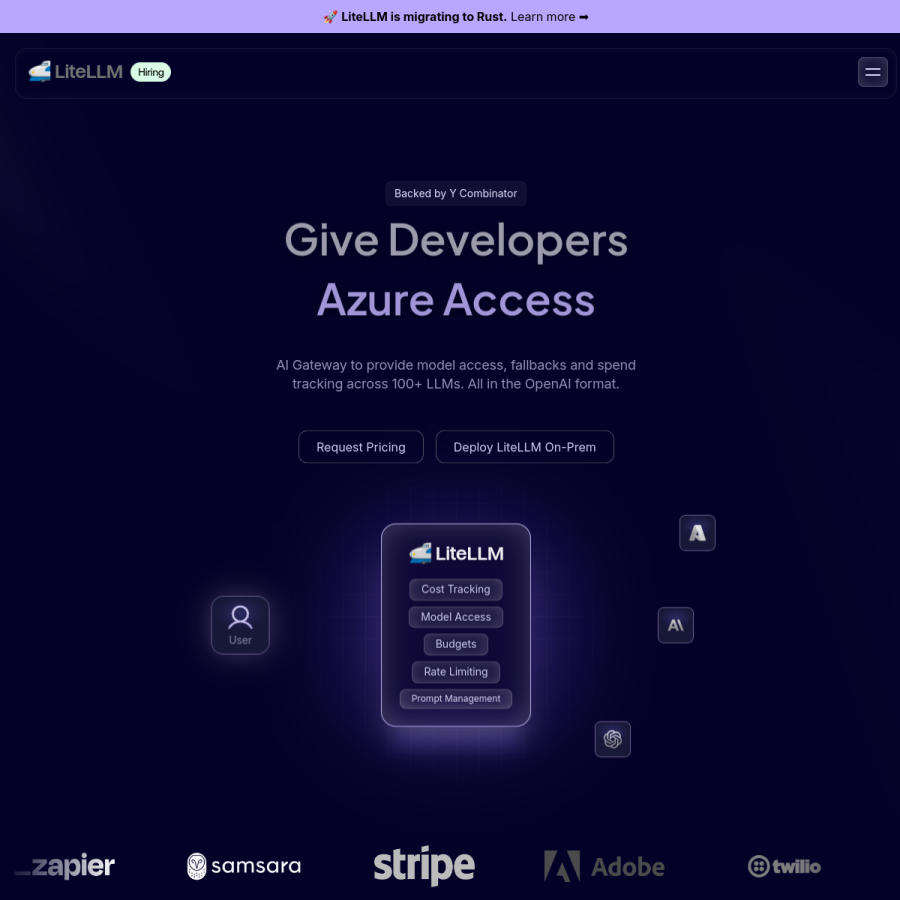Select the Model Access pill
Image resolution: width=900 pixels, height=900 pixels.
[455, 616]
